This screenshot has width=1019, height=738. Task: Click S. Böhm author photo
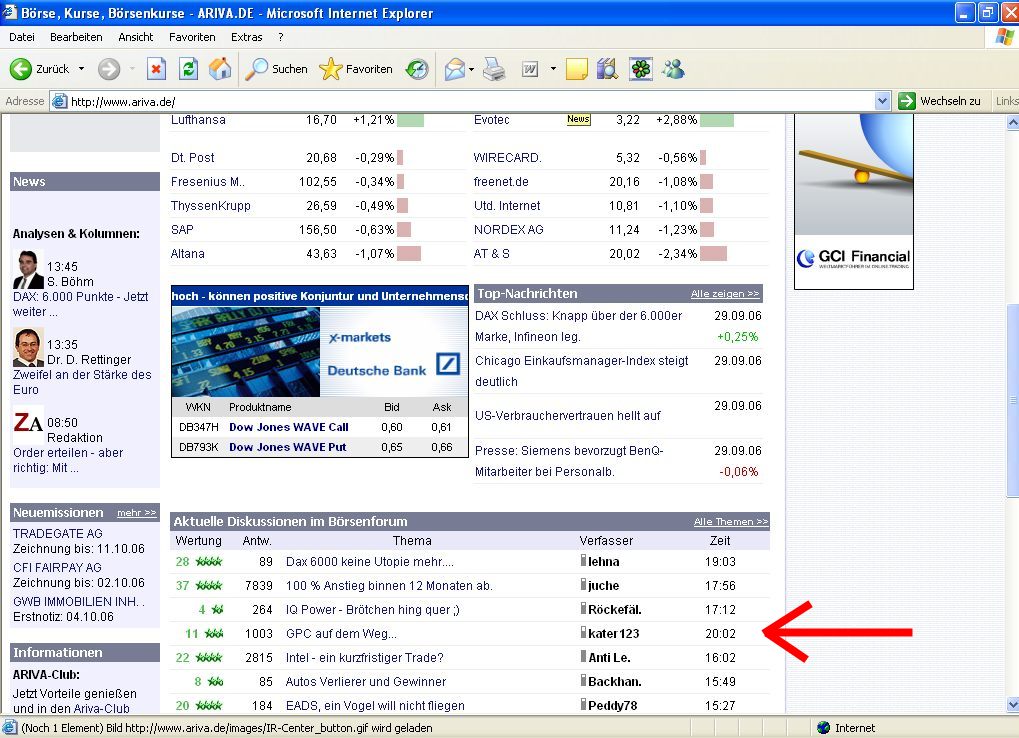pos(28,269)
